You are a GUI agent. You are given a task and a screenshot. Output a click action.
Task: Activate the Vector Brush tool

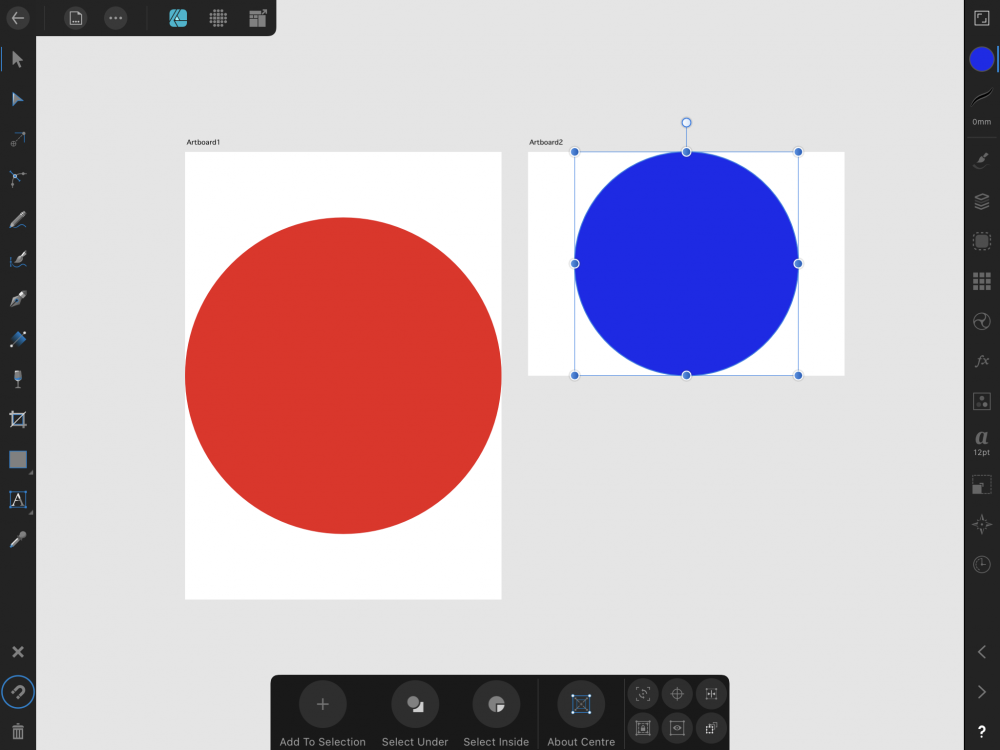[x=17, y=259]
